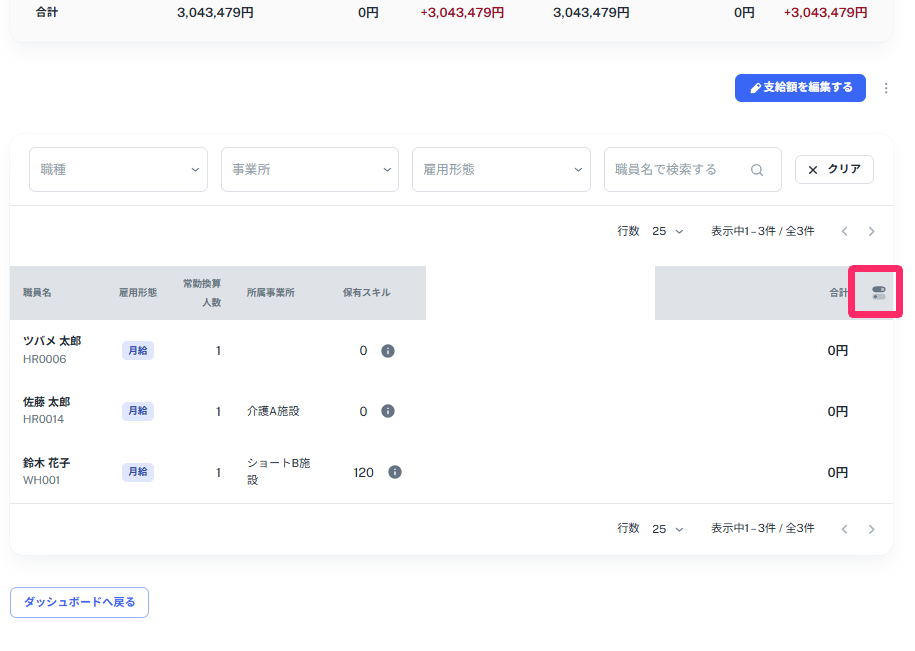This screenshot has height=651, width=915.
Task: Open the 事業所 filter dropdown
Action: click(309, 169)
